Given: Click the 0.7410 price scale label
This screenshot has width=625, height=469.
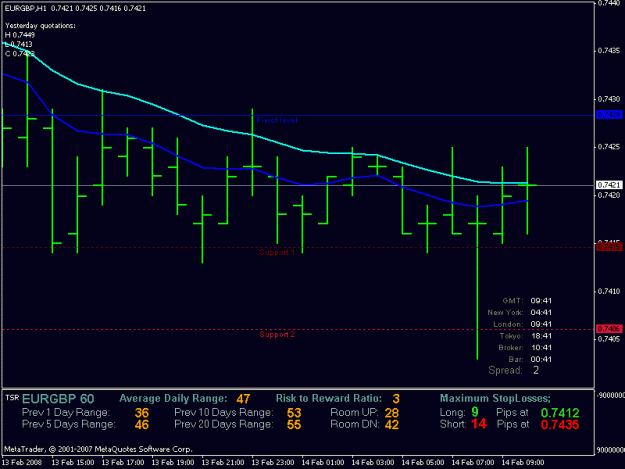Looking at the screenshot, I should tap(609, 292).
